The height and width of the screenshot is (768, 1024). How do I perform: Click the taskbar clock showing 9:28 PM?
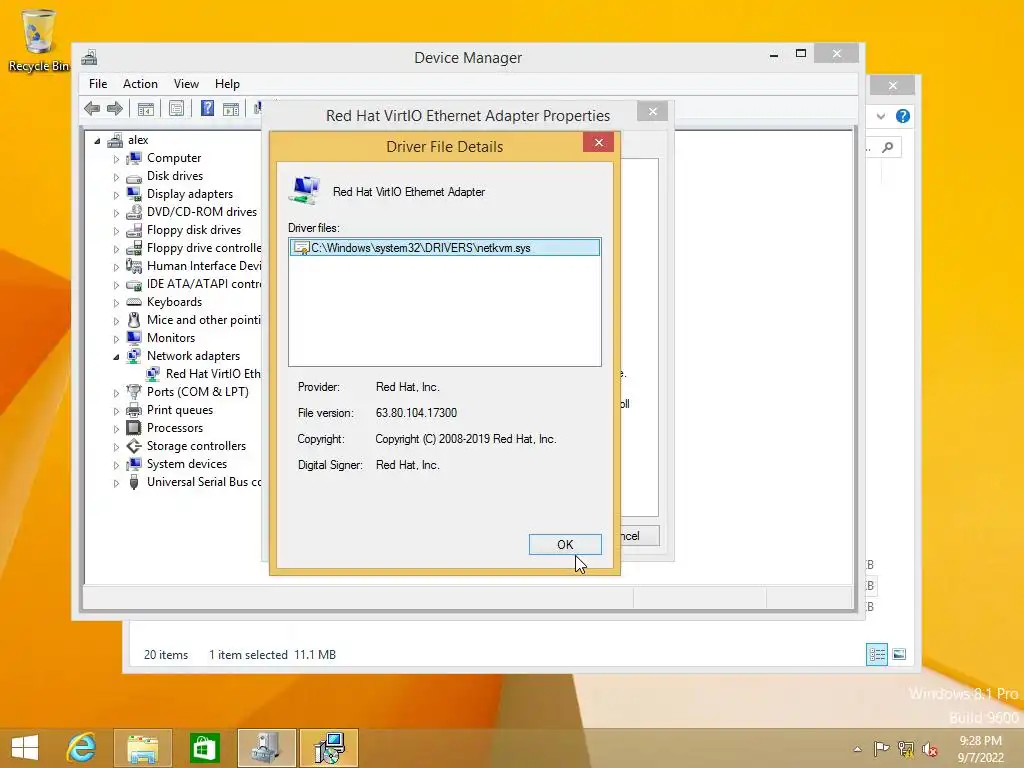click(x=980, y=748)
